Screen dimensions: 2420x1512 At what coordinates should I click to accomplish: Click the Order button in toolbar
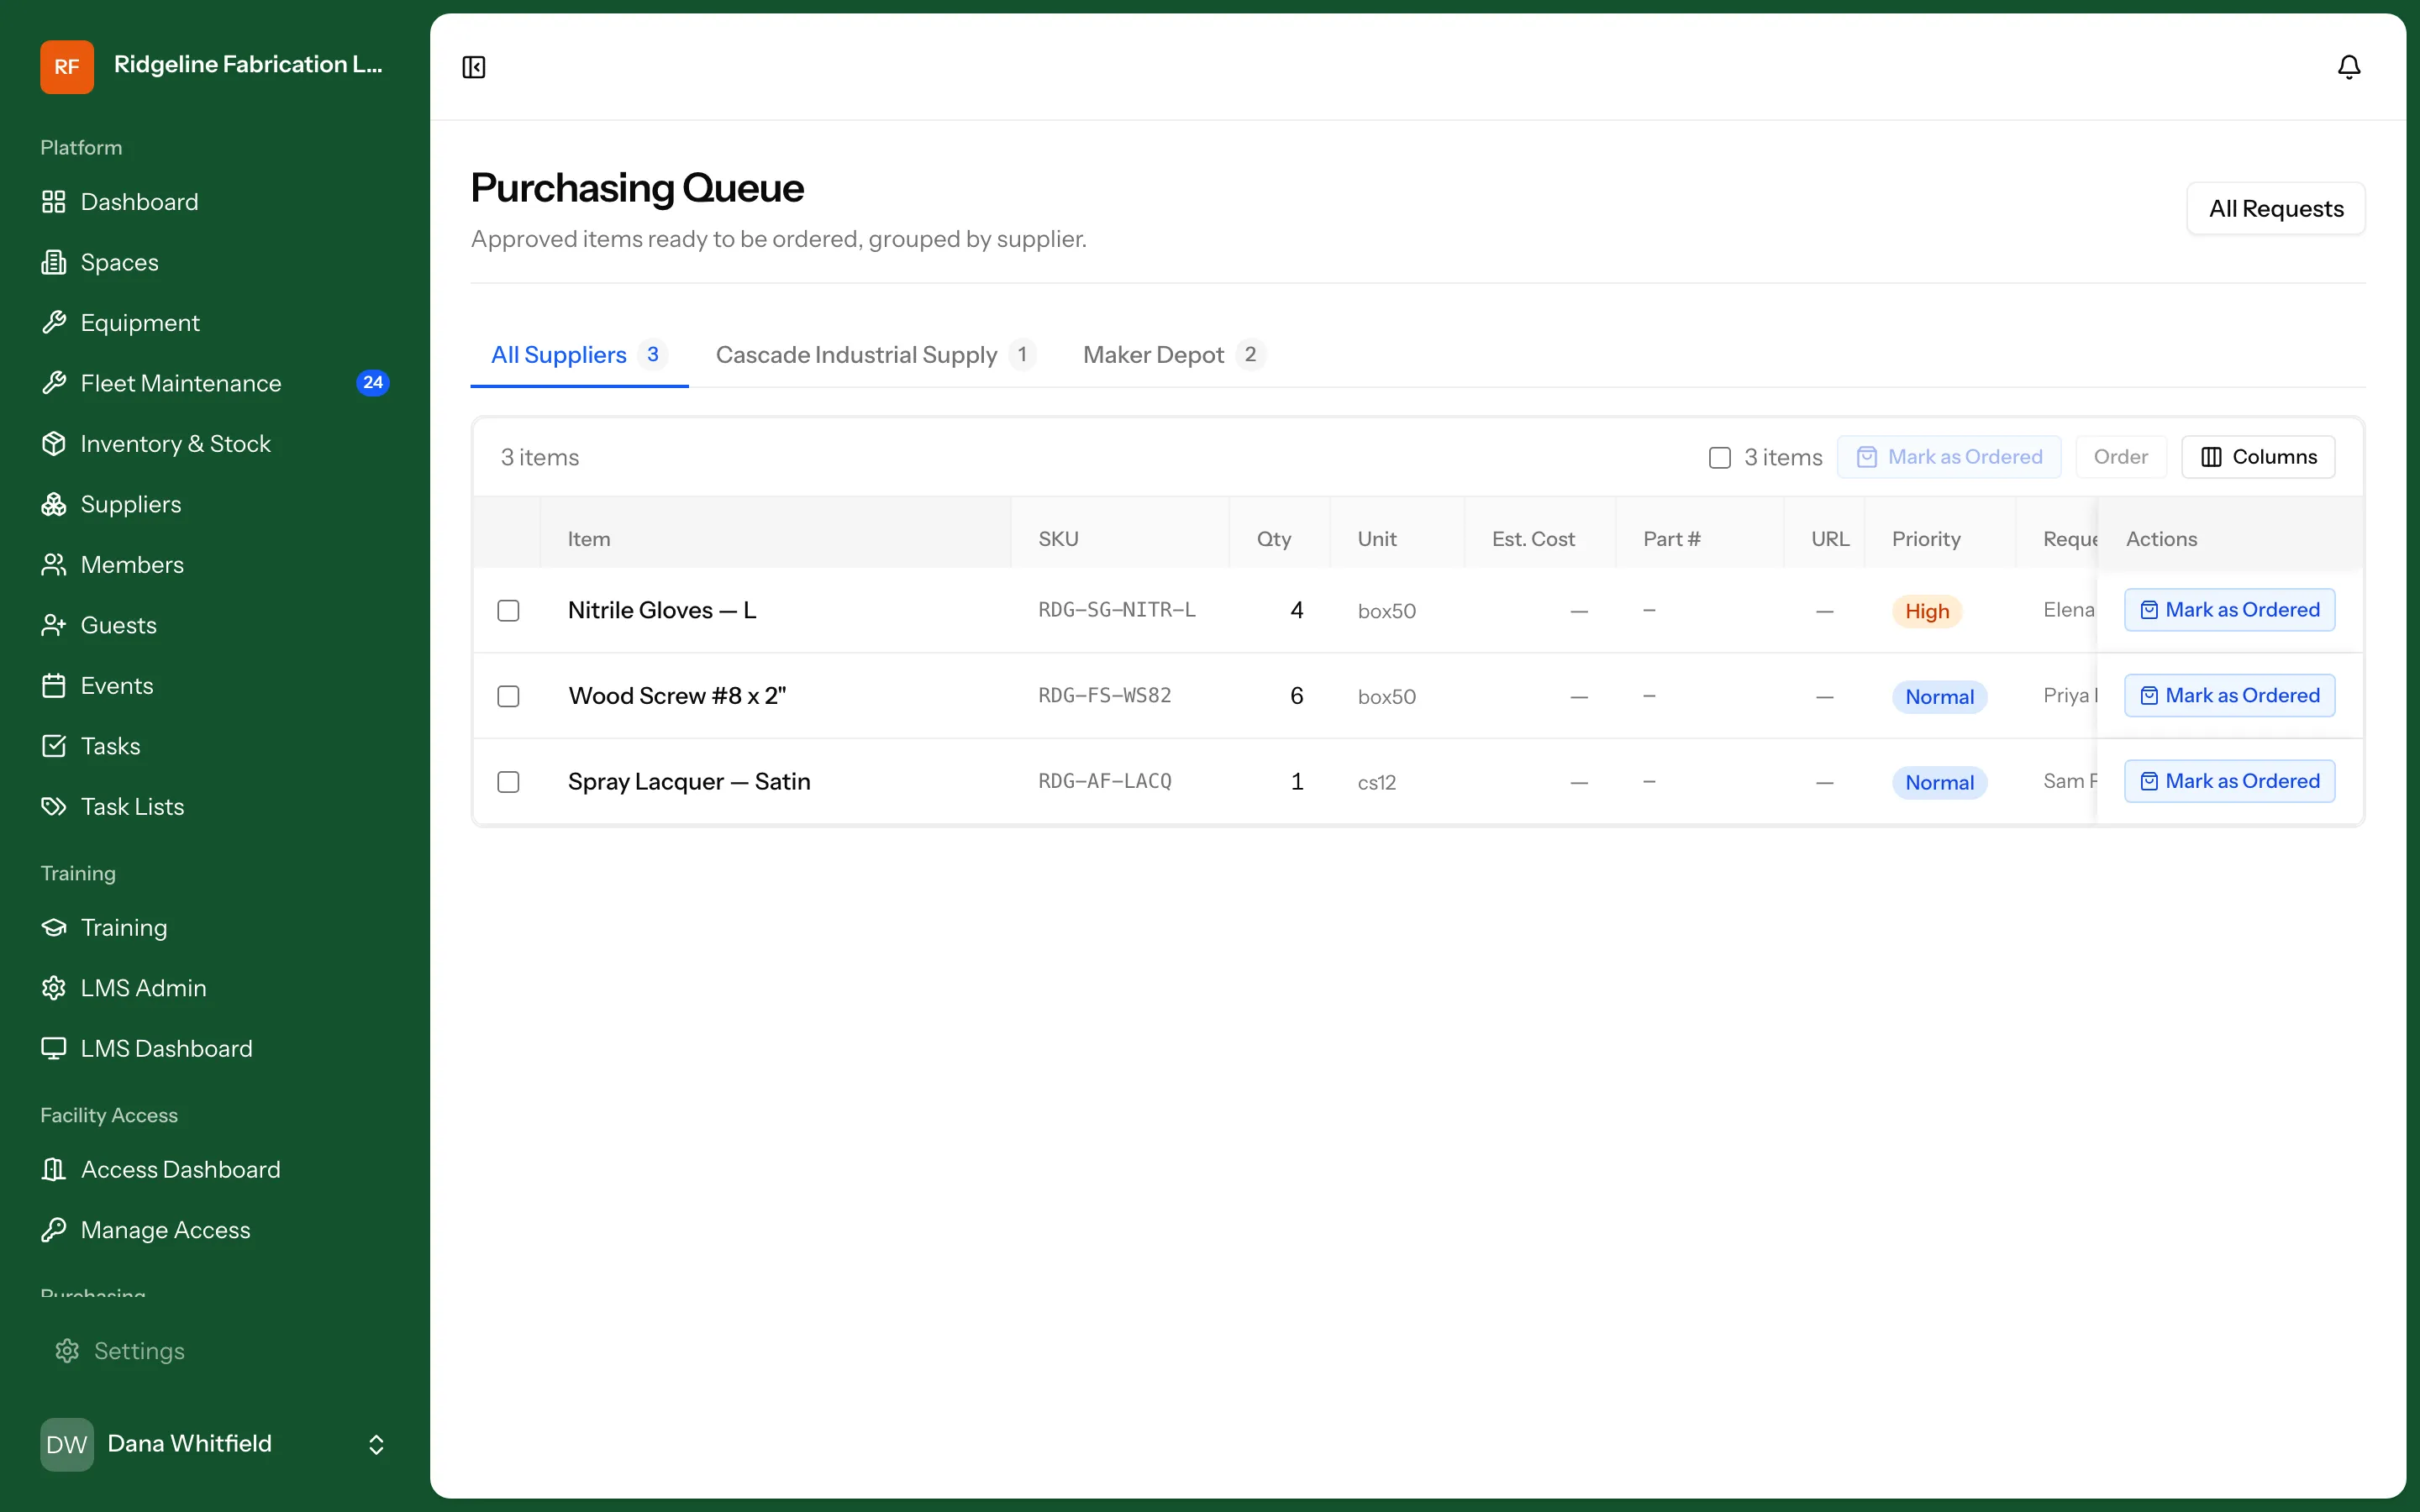tap(2120, 457)
